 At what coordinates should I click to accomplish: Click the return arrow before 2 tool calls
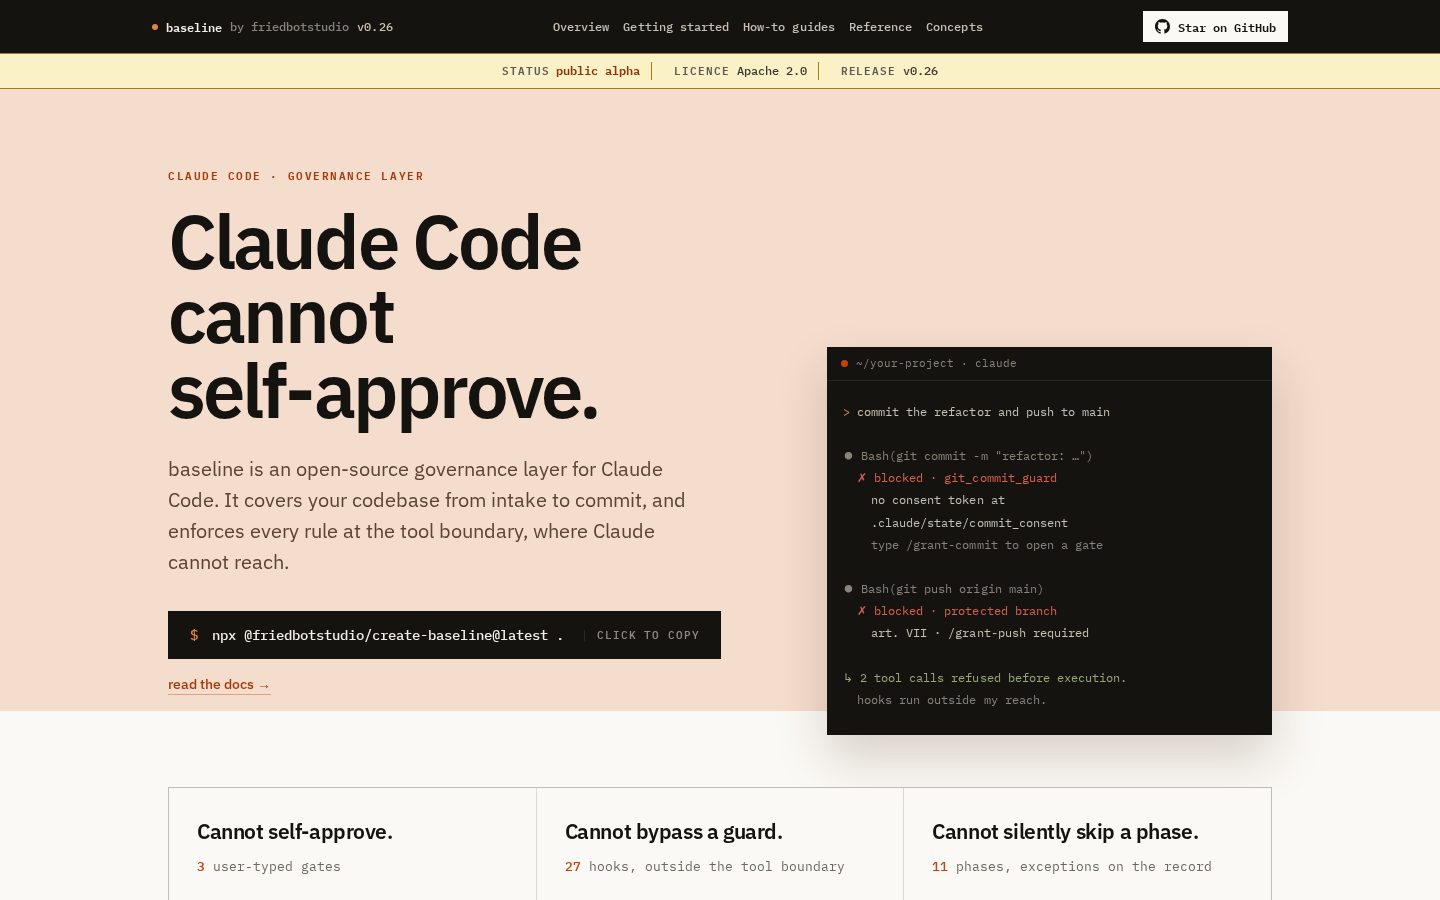pyautogui.click(x=848, y=678)
